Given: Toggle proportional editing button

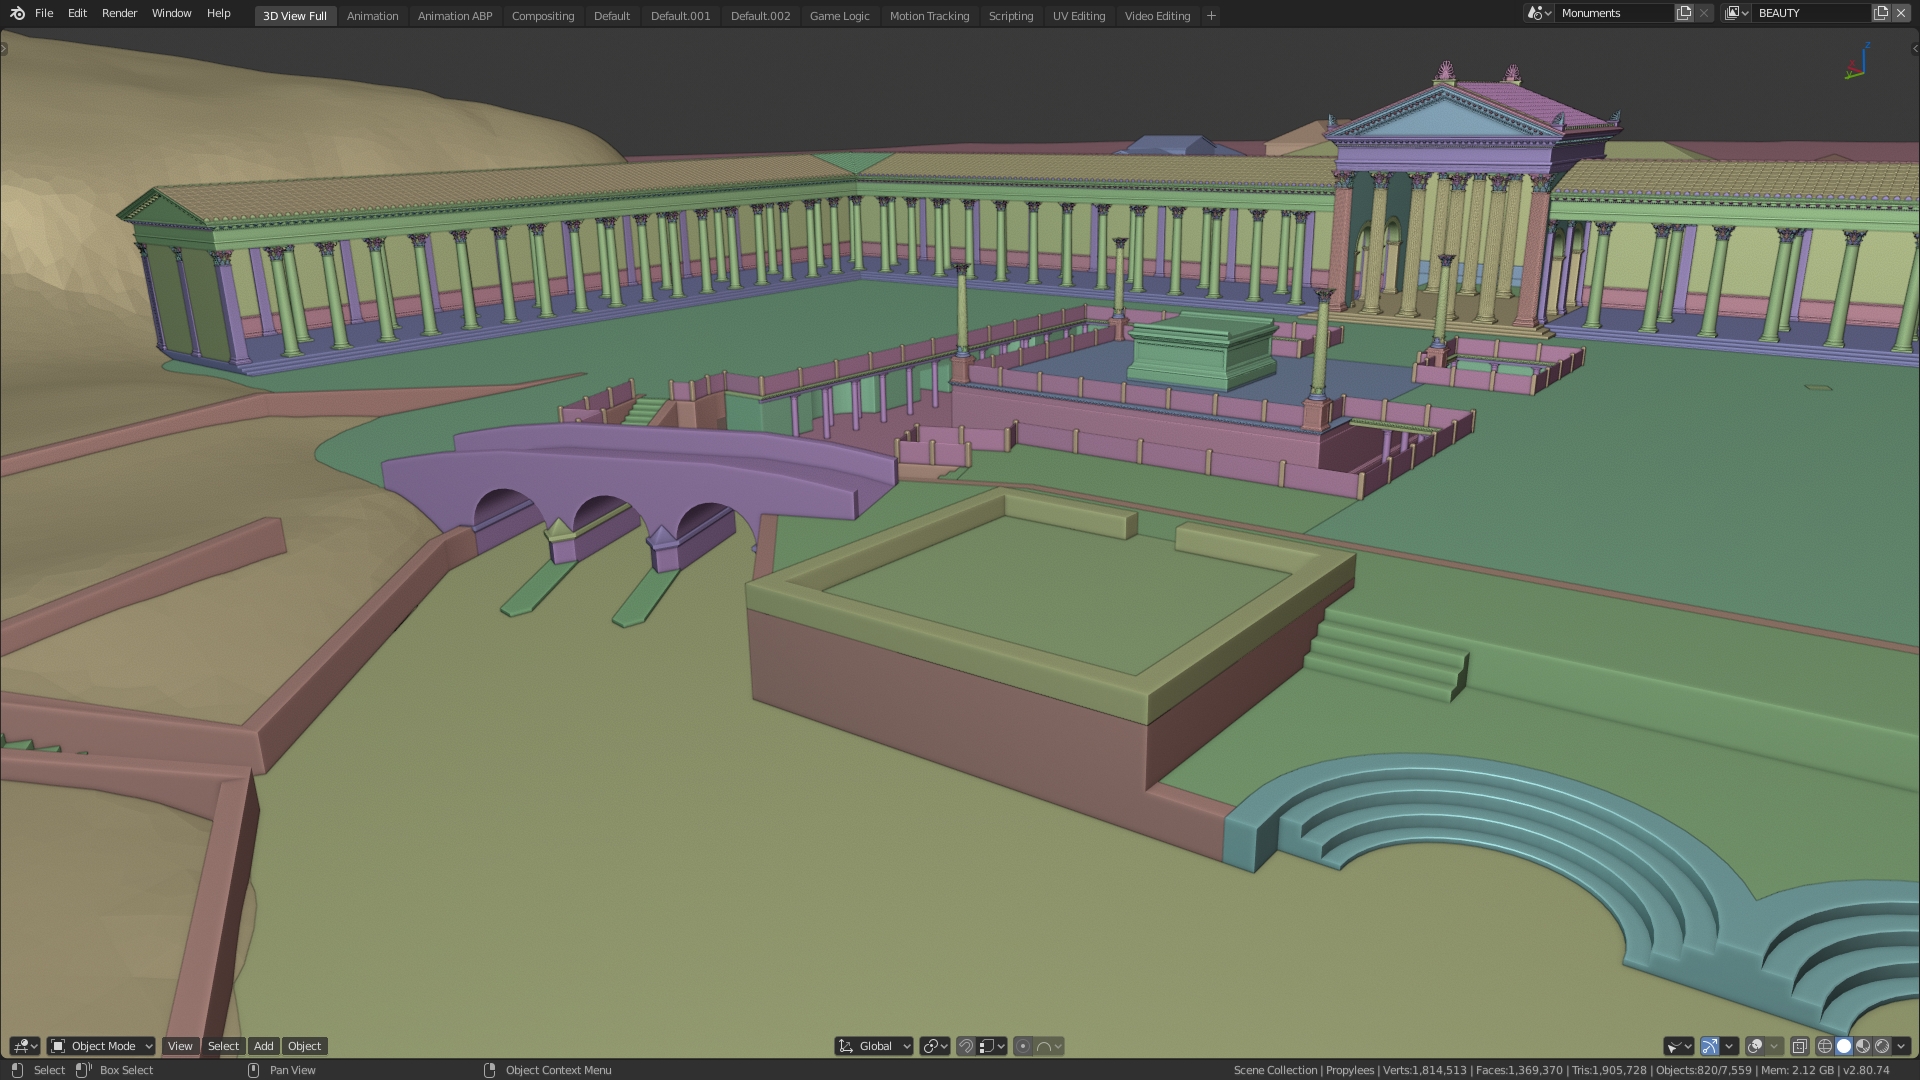Looking at the screenshot, I should pyautogui.click(x=1023, y=1046).
